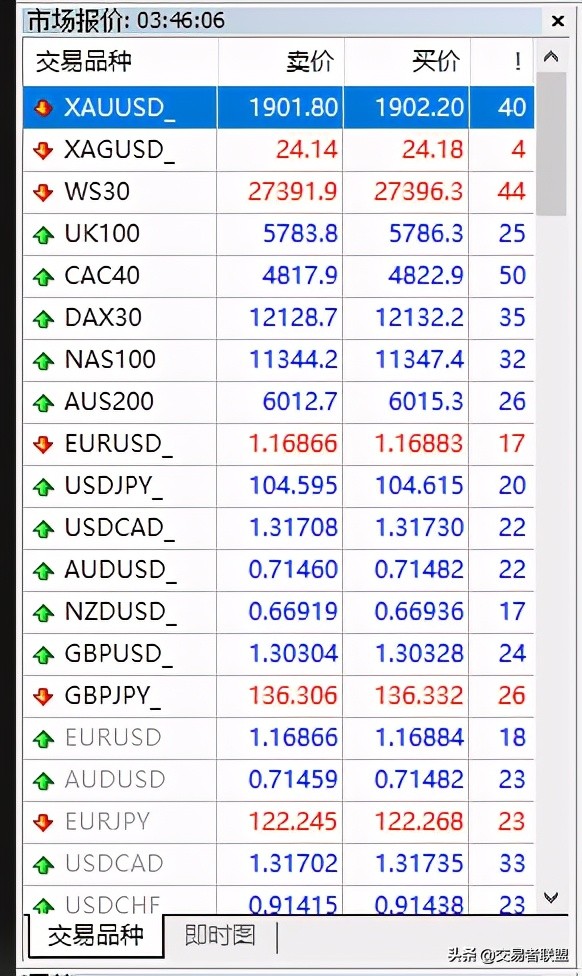Click the NAS100 sell price 11344.2
The image size is (582, 976).
(x=294, y=360)
